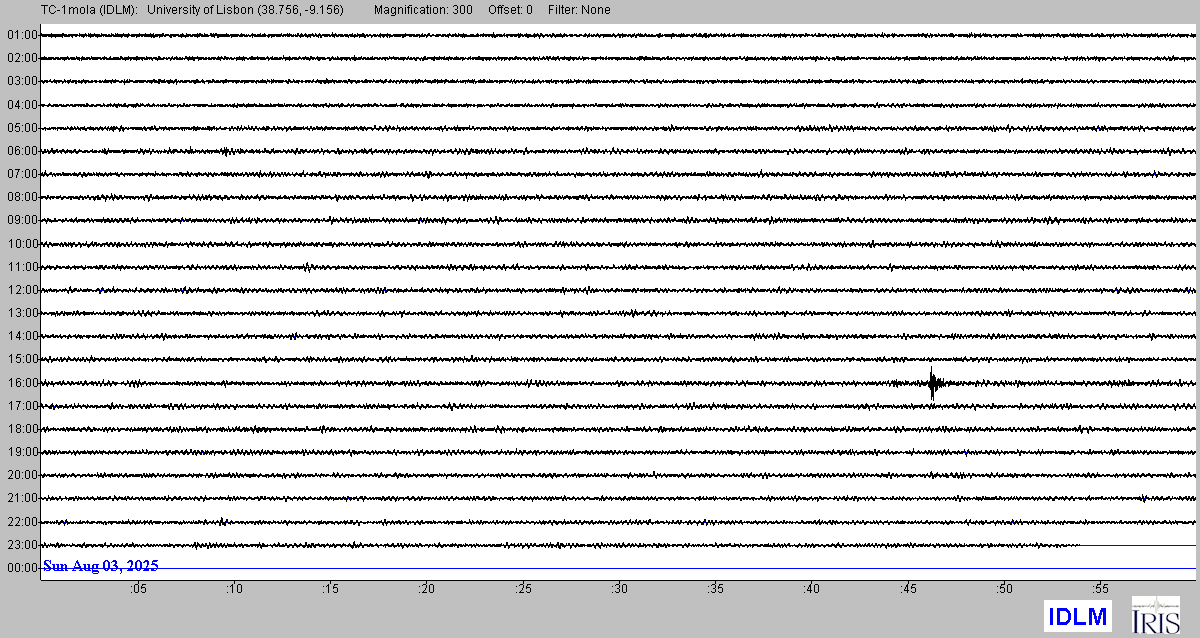Click the :35 minute axis label
Viewport: 1200px width, 638px height.
point(716,591)
